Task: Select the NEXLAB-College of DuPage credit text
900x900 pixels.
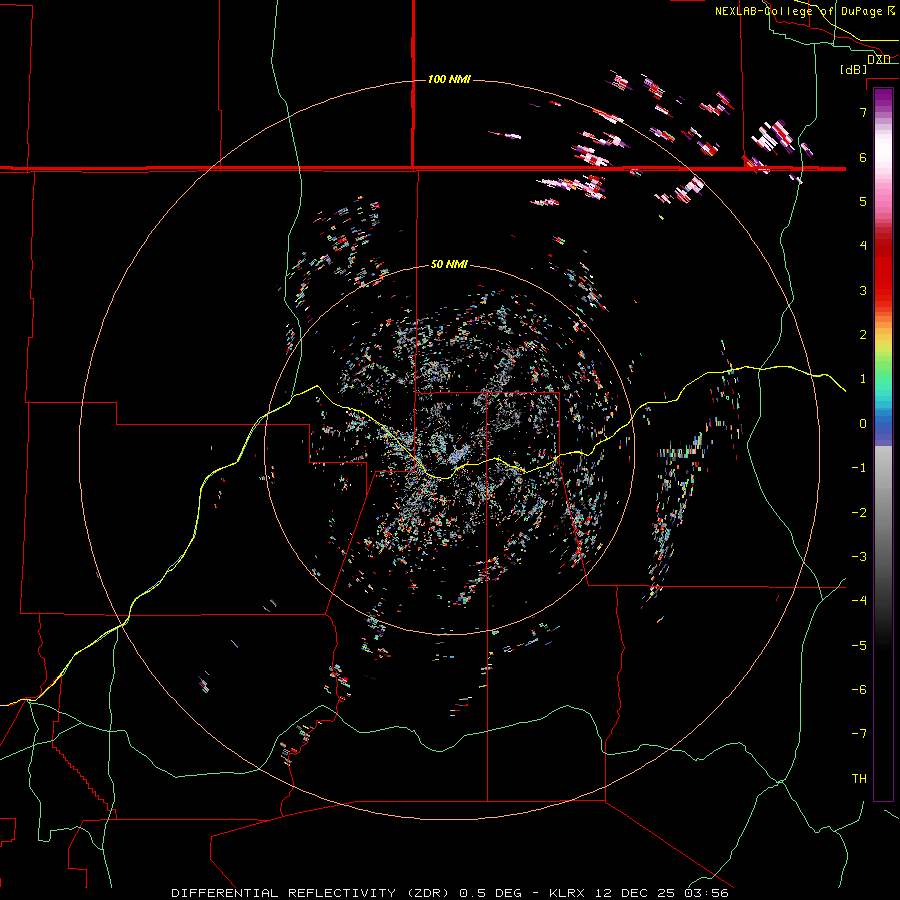Action: 804,11
